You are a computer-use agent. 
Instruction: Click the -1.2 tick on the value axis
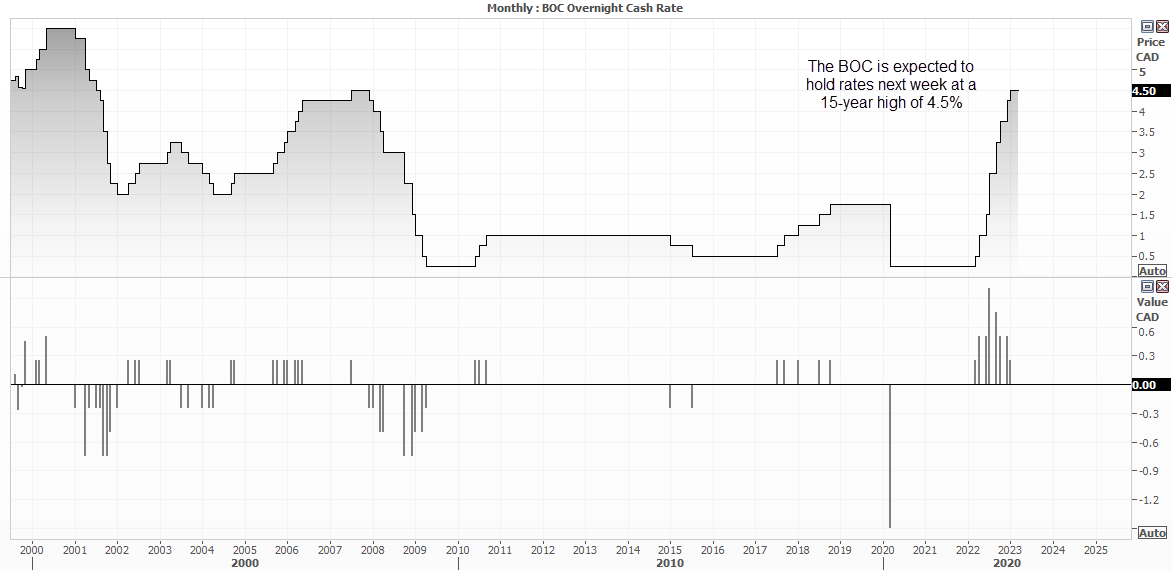[x=1150, y=500]
